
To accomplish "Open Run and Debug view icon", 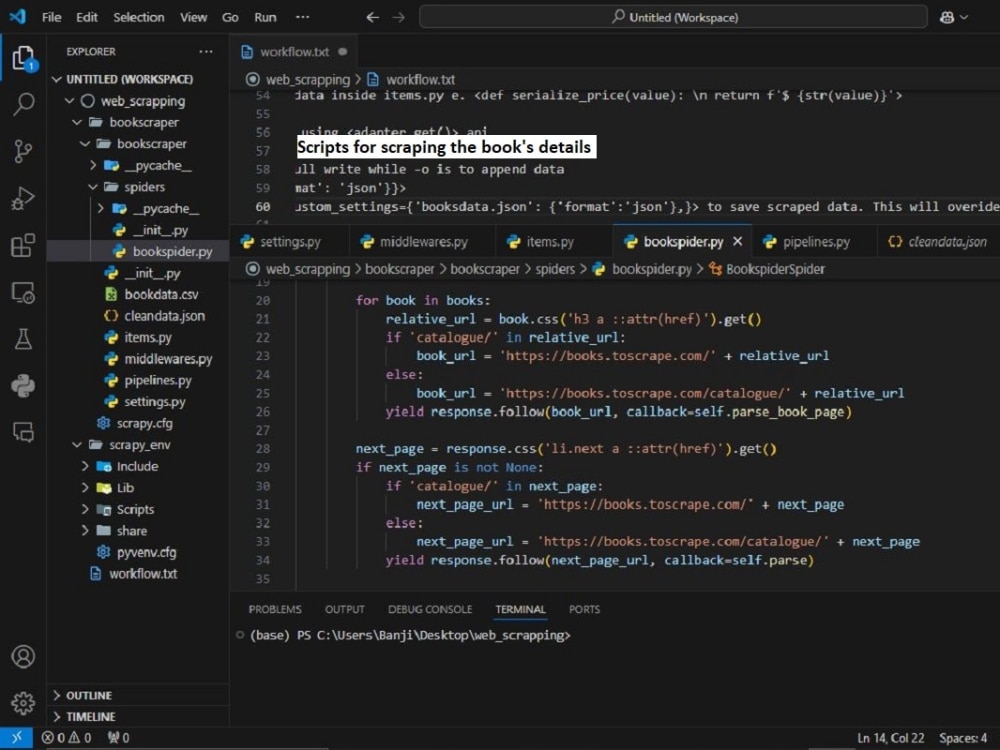I will [x=23, y=198].
